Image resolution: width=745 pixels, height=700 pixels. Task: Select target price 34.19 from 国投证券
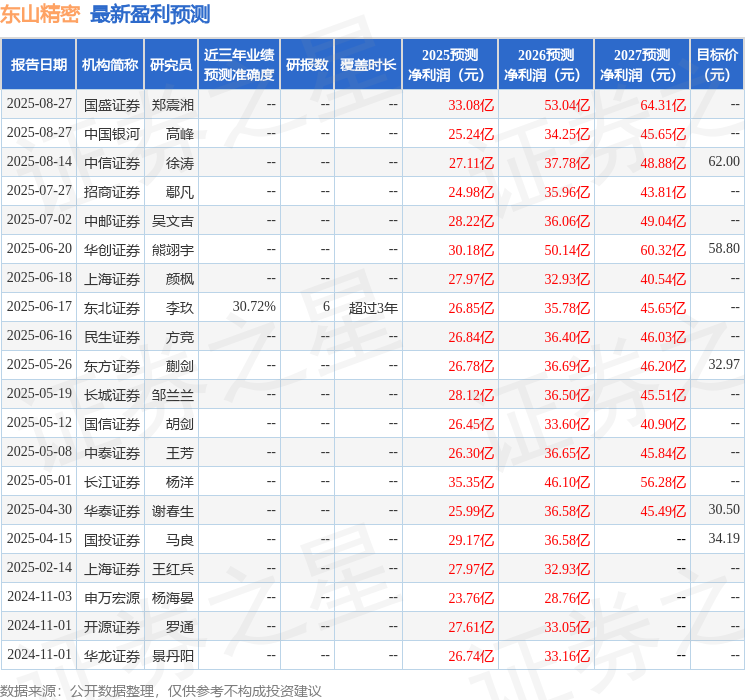click(x=724, y=538)
